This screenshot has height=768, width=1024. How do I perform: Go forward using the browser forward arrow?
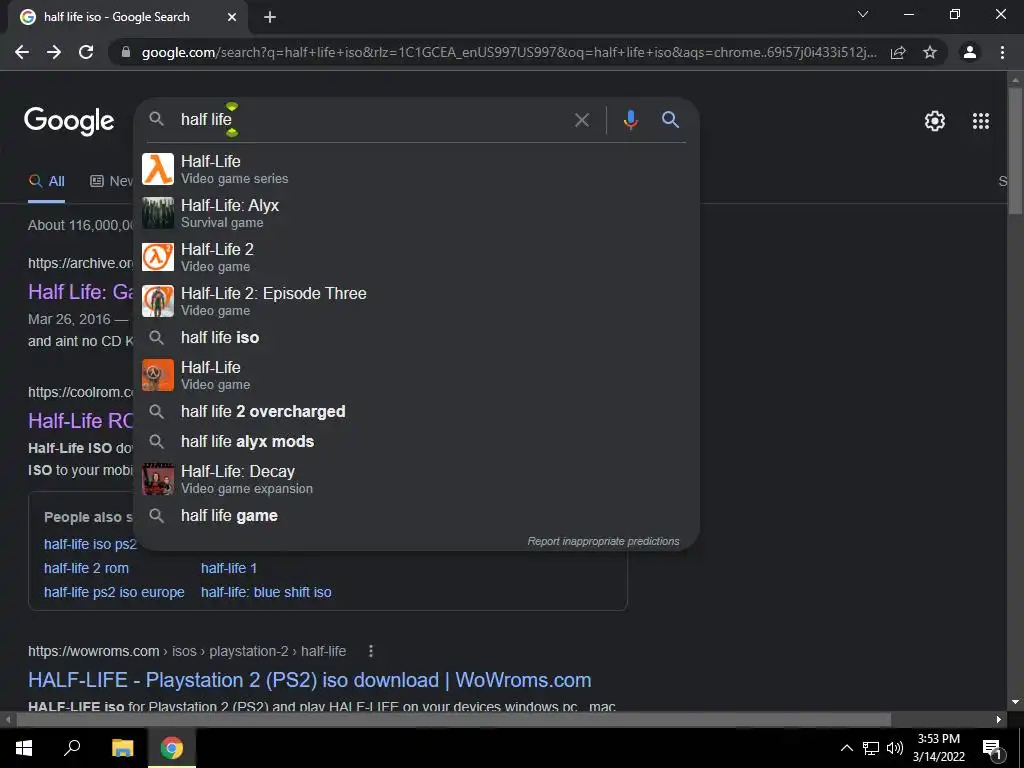54,52
